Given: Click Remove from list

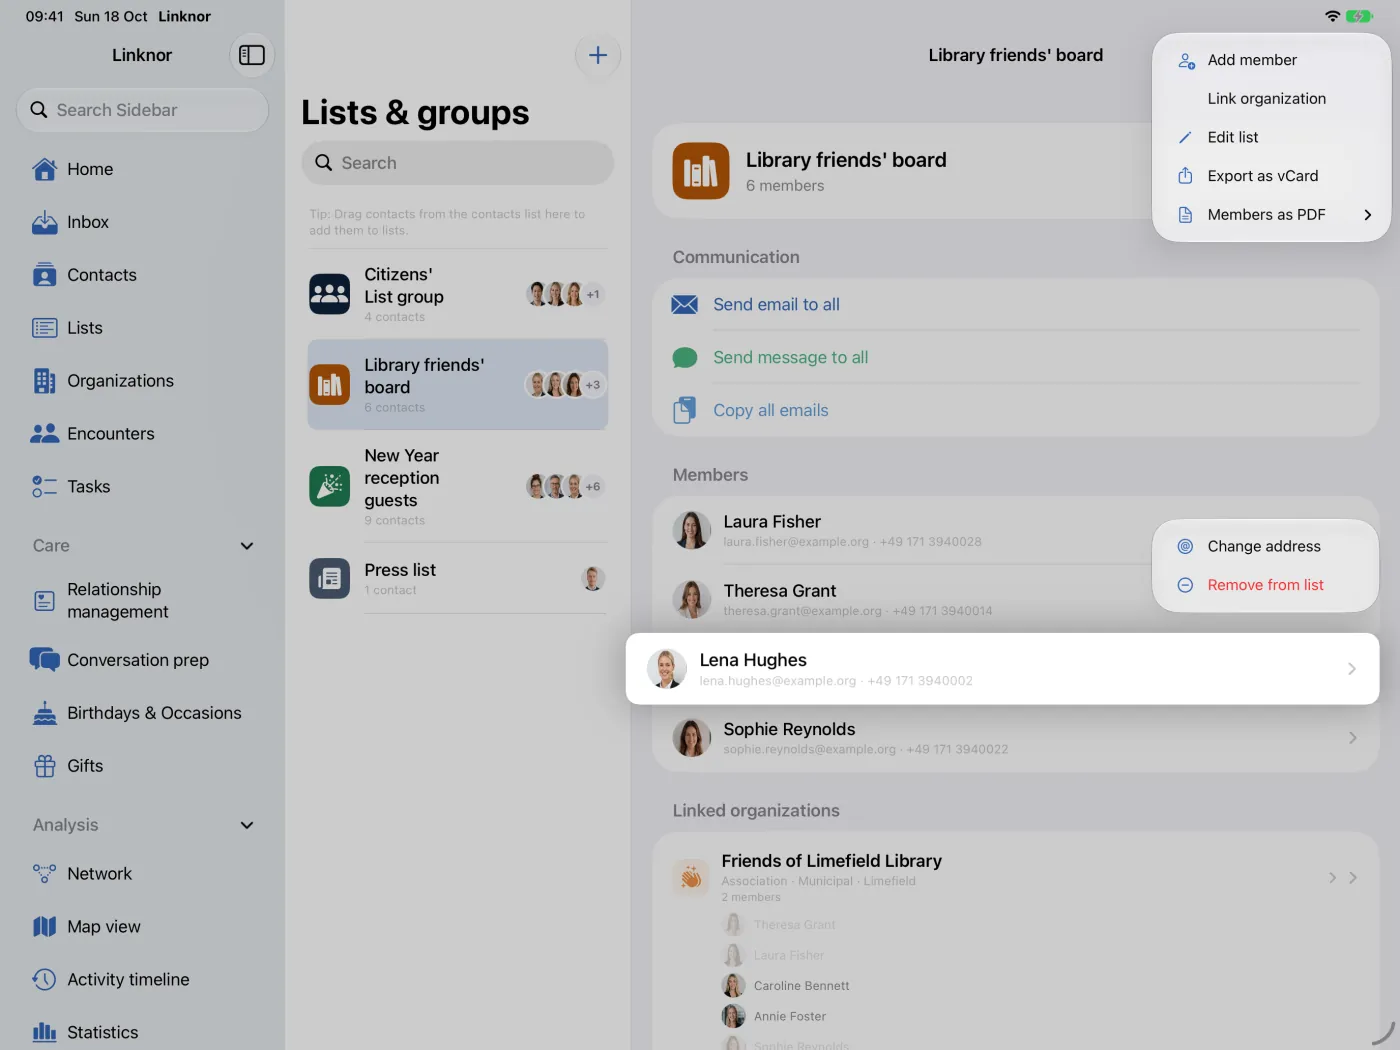Looking at the screenshot, I should point(1265,585).
